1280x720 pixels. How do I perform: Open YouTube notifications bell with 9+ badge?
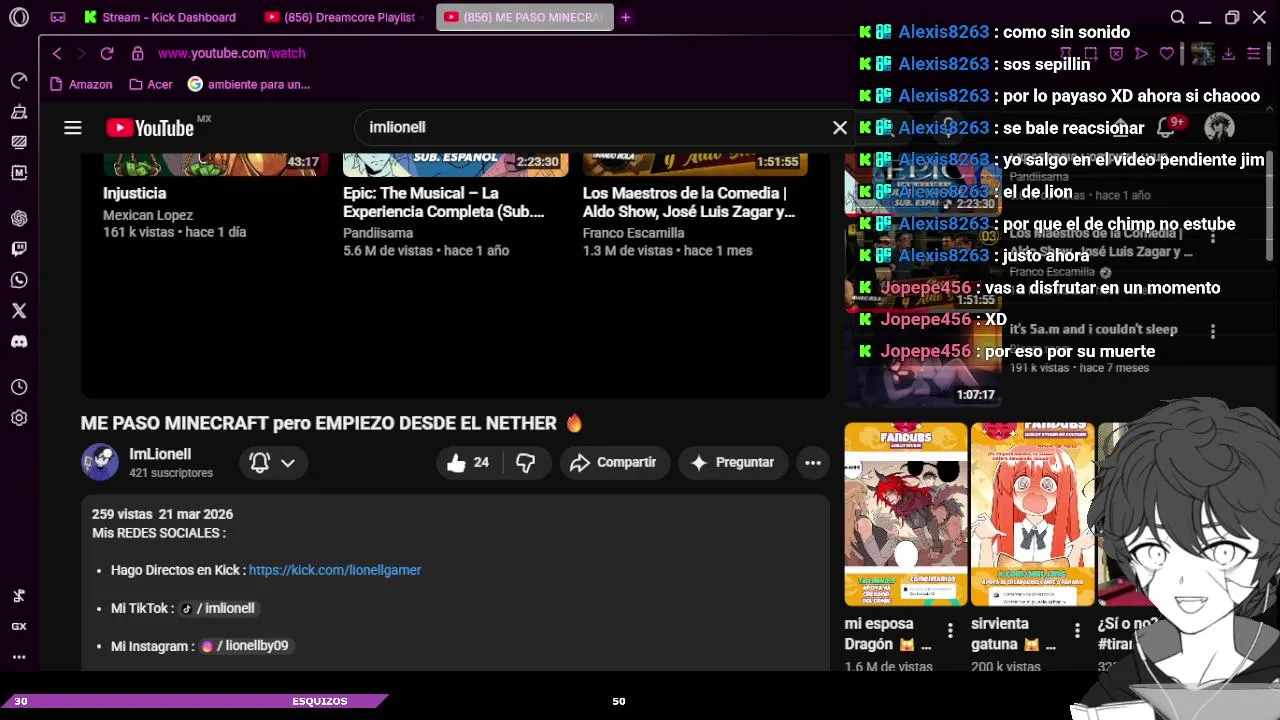(1166, 127)
